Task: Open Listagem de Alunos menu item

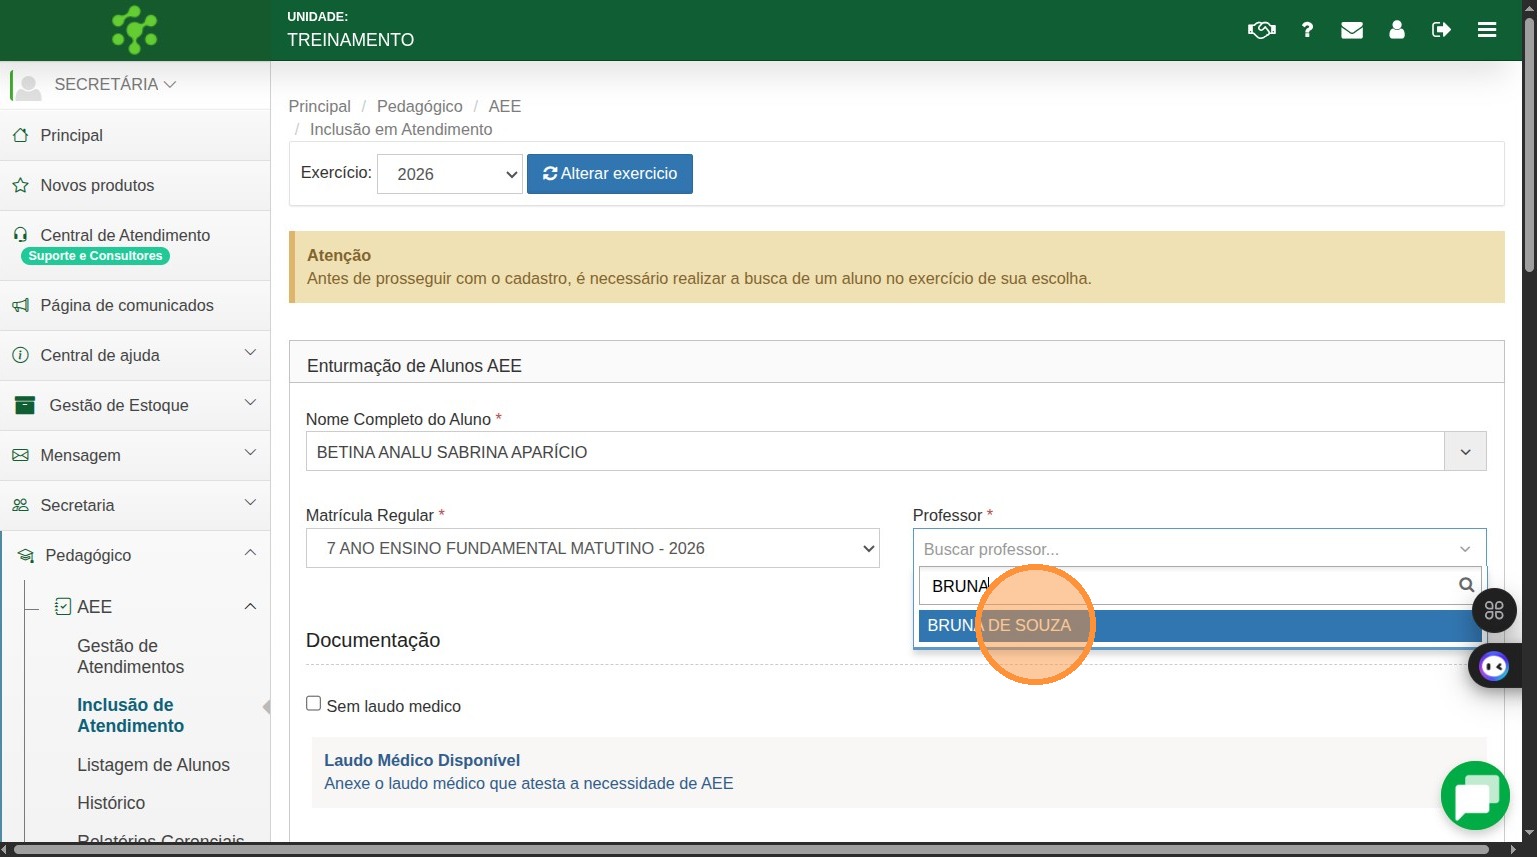Action: 153,765
